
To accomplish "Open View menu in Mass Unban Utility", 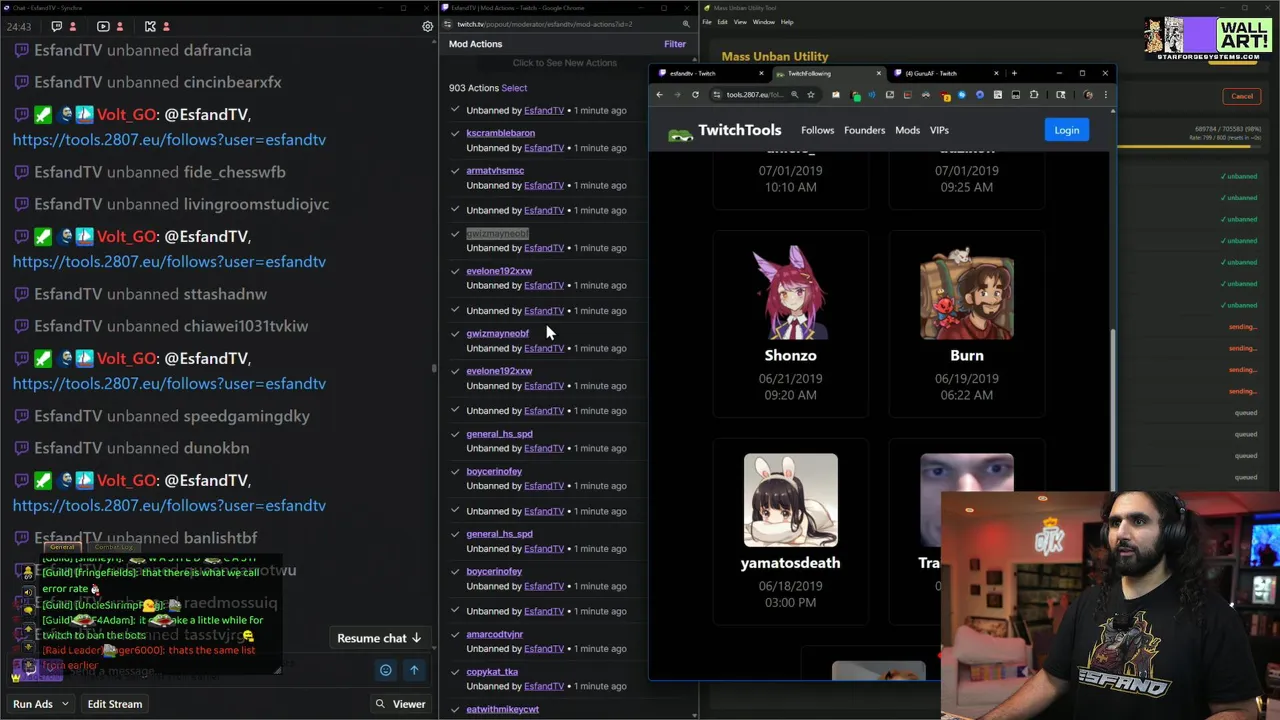I will click(x=740, y=22).
